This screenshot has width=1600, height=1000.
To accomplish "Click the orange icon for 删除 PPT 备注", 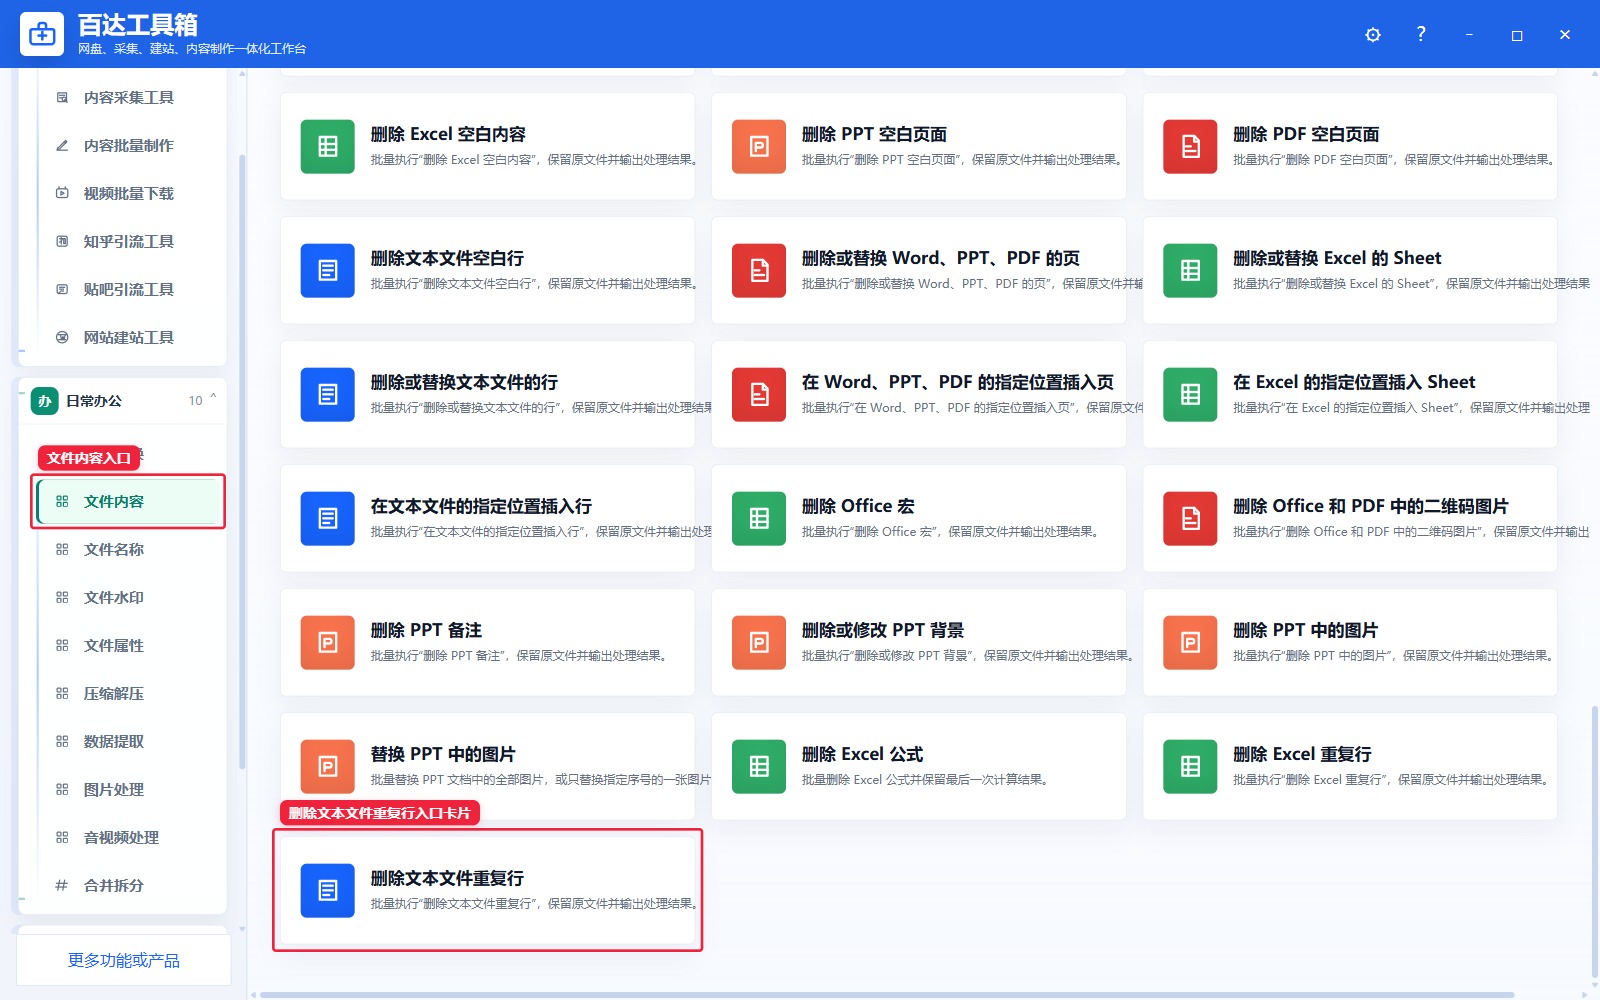I will pos(328,643).
